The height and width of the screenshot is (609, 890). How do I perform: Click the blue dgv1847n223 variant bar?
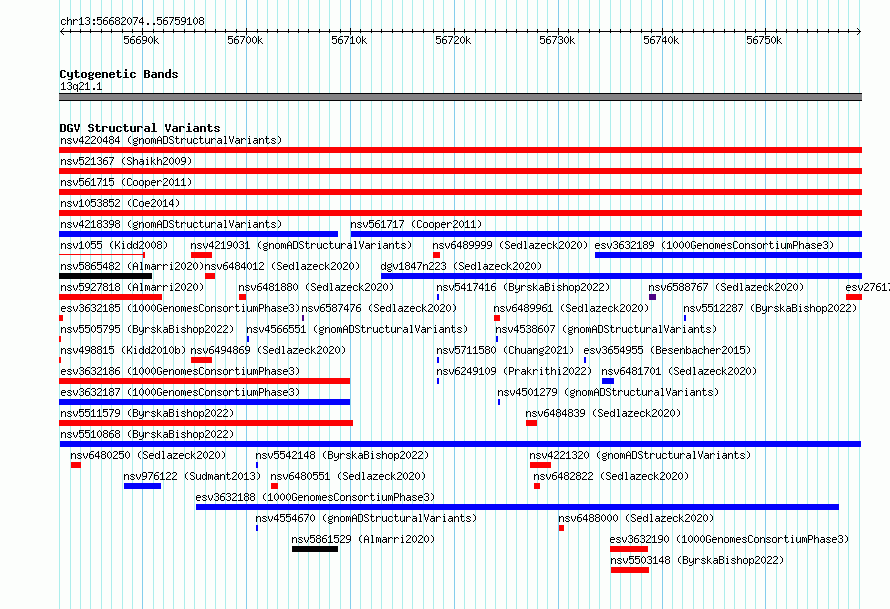click(x=622, y=276)
